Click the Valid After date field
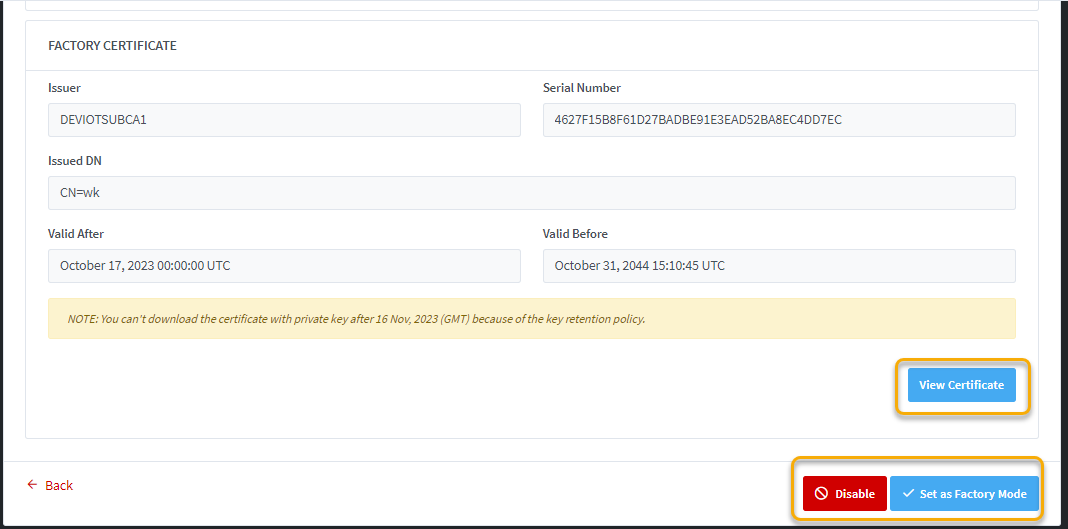Viewport: 1068px width, 529px height. coord(284,266)
